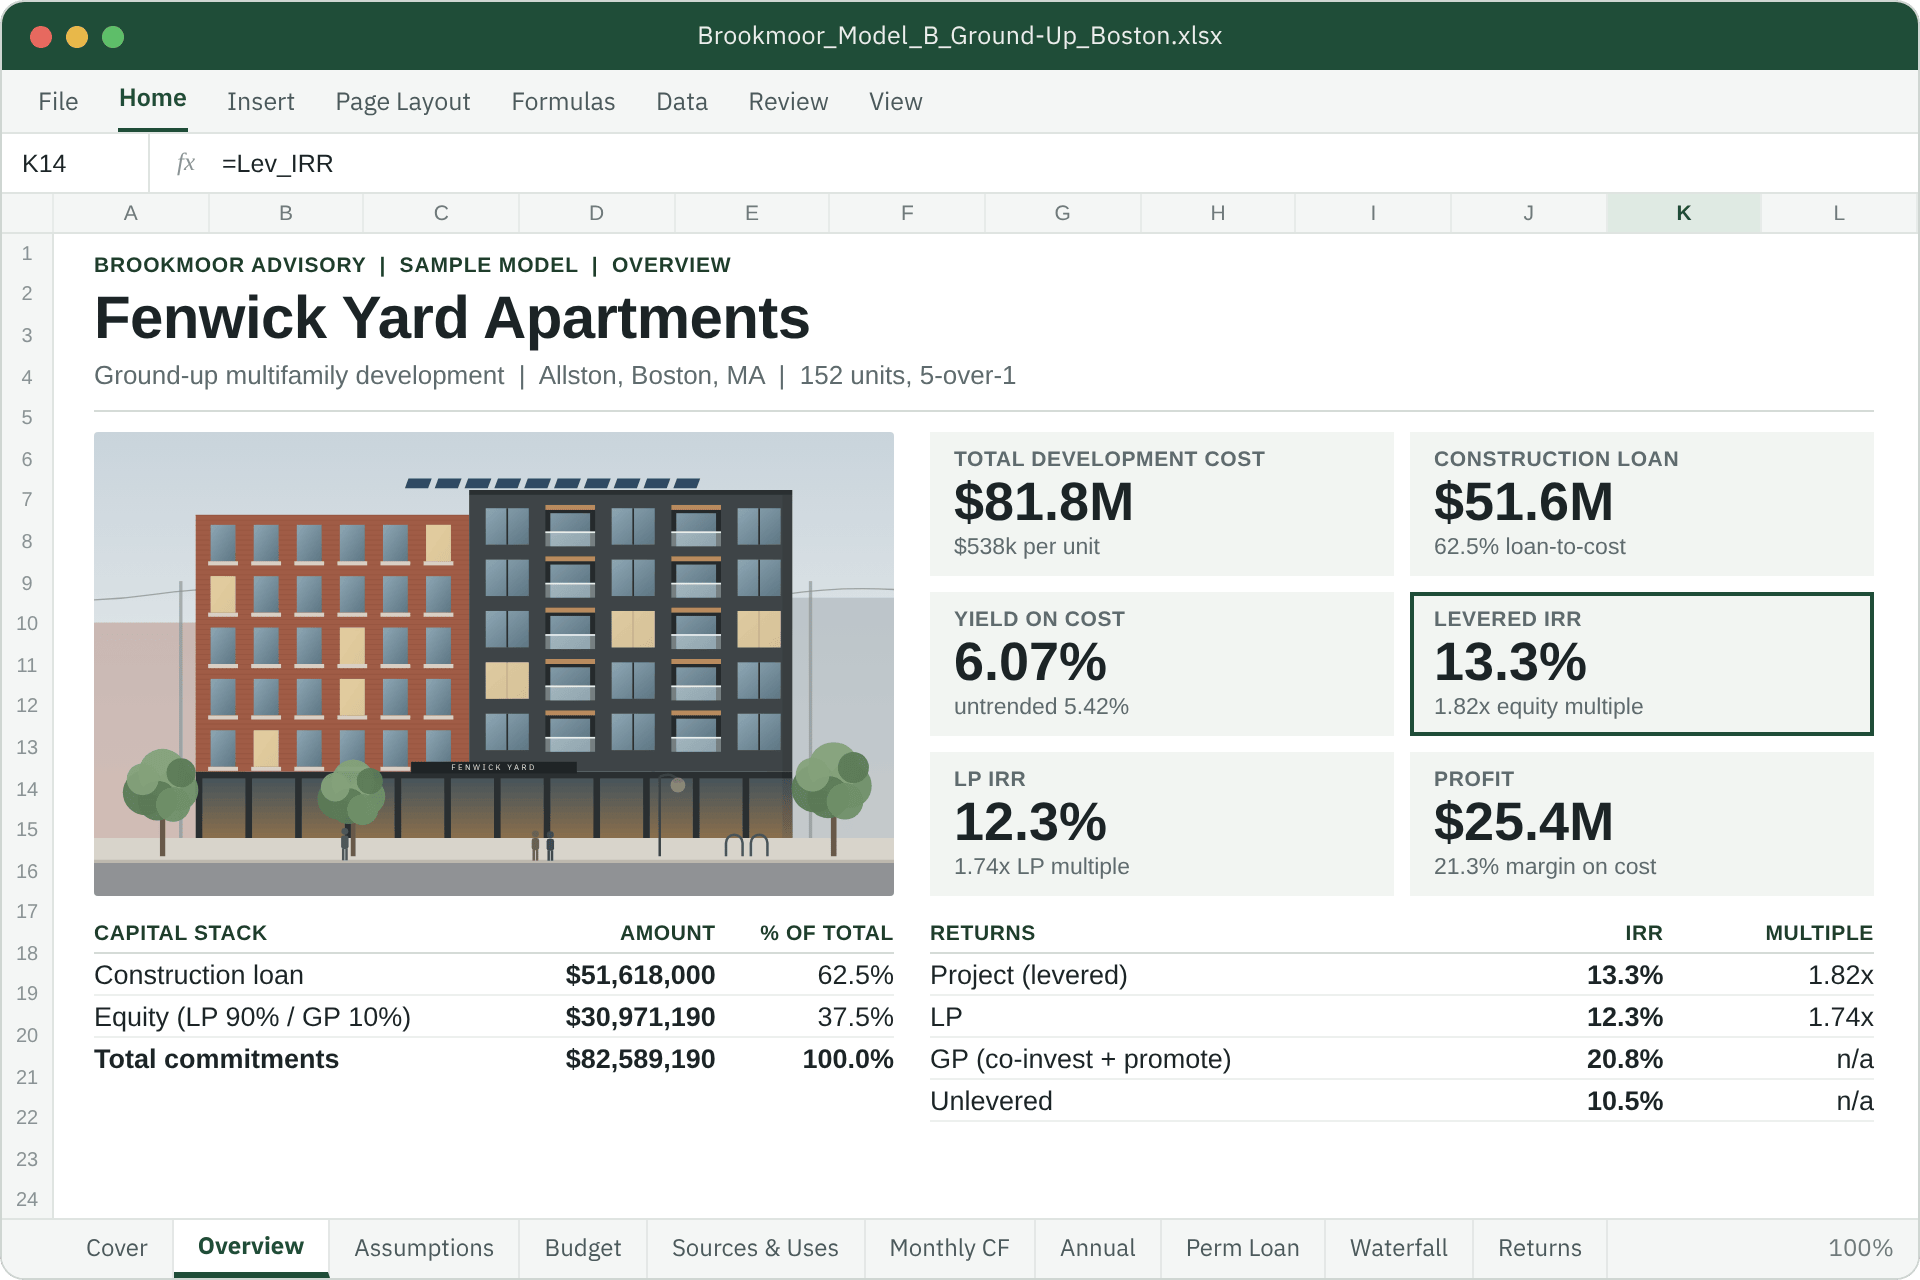Click the 100% zoom level indicator
Viewport: 1920px width, 1280px height.
1860,1248
